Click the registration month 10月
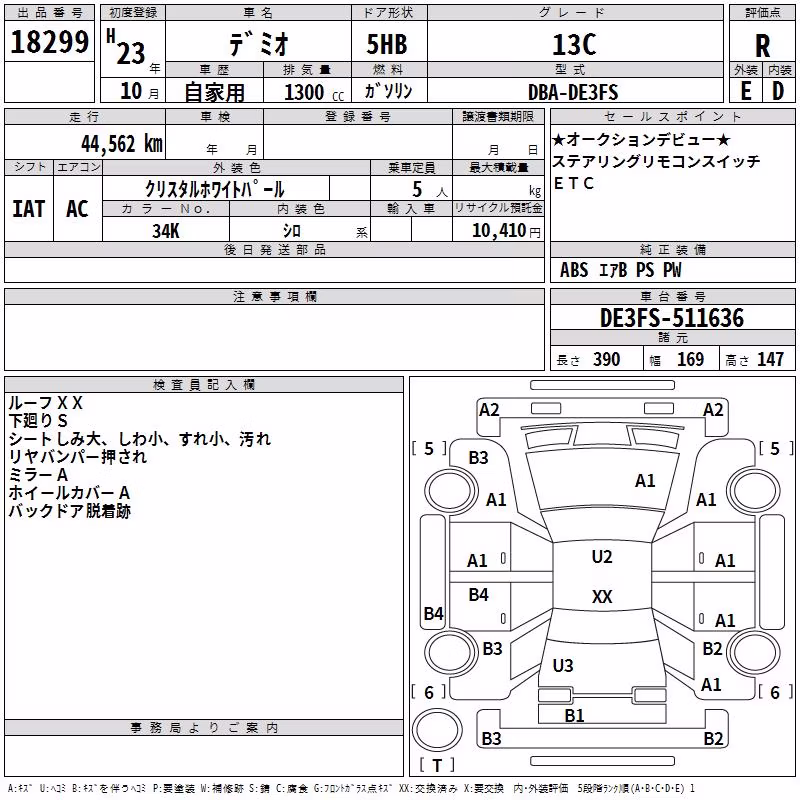The image size is (800, 800). tap(139, 91)
